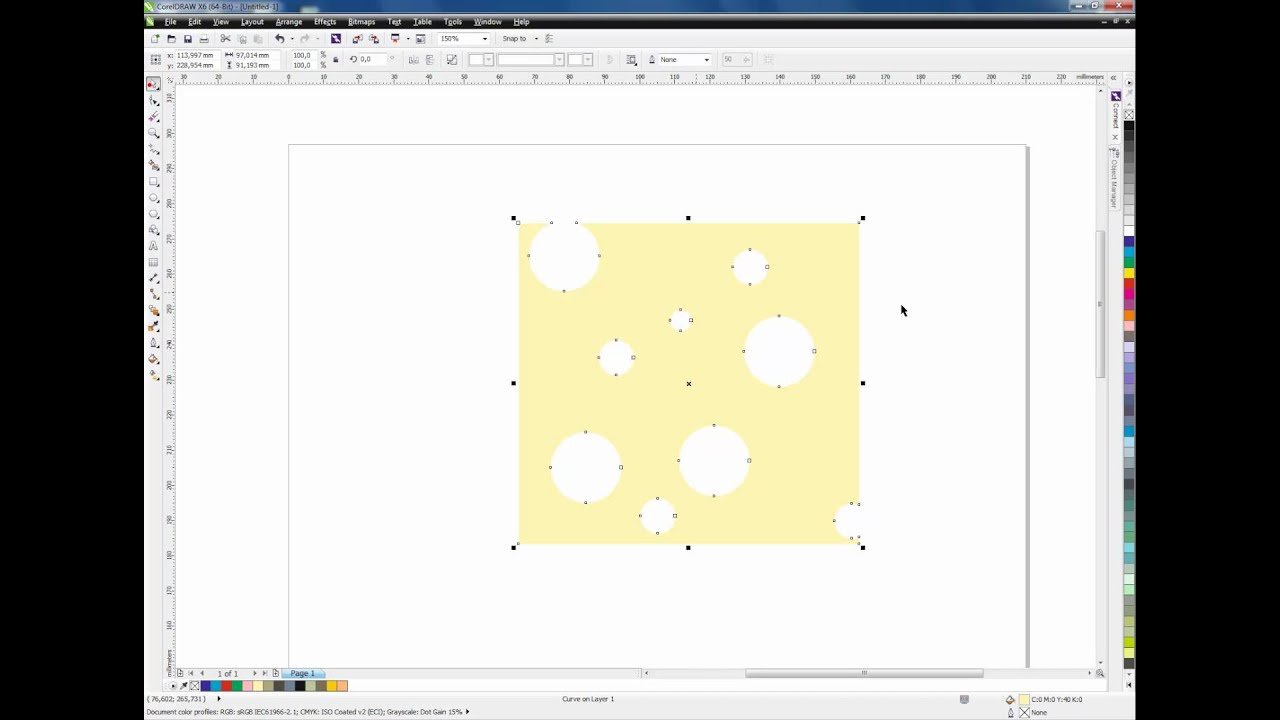Select the Text tool
Screen dimensions: 1280x720
(x=154, y=246)
